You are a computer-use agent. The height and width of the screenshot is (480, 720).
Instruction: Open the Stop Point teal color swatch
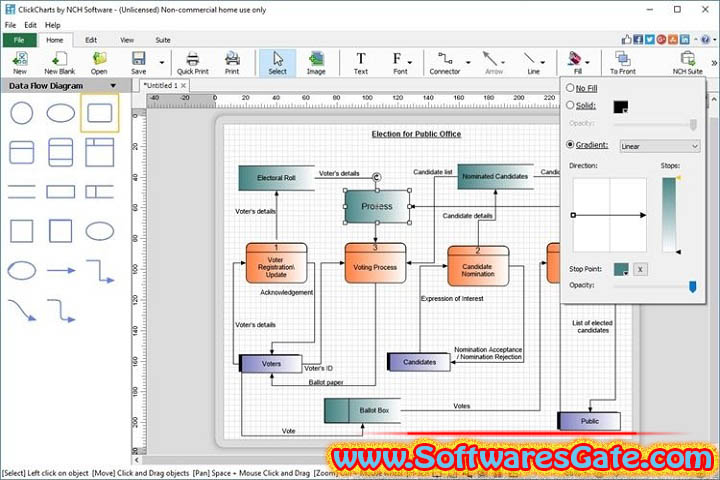click(x=621, y=270)
